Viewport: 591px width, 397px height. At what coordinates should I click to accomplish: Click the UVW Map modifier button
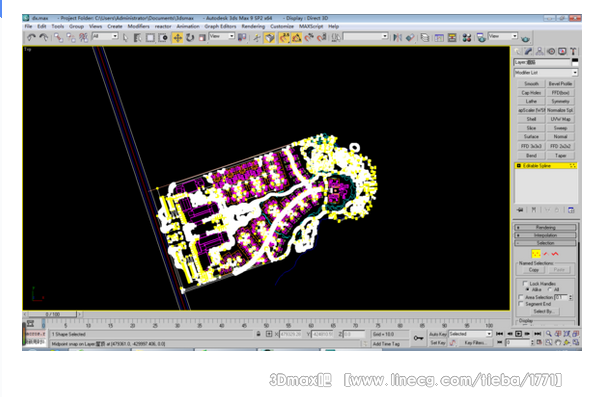tap(560, 119)
